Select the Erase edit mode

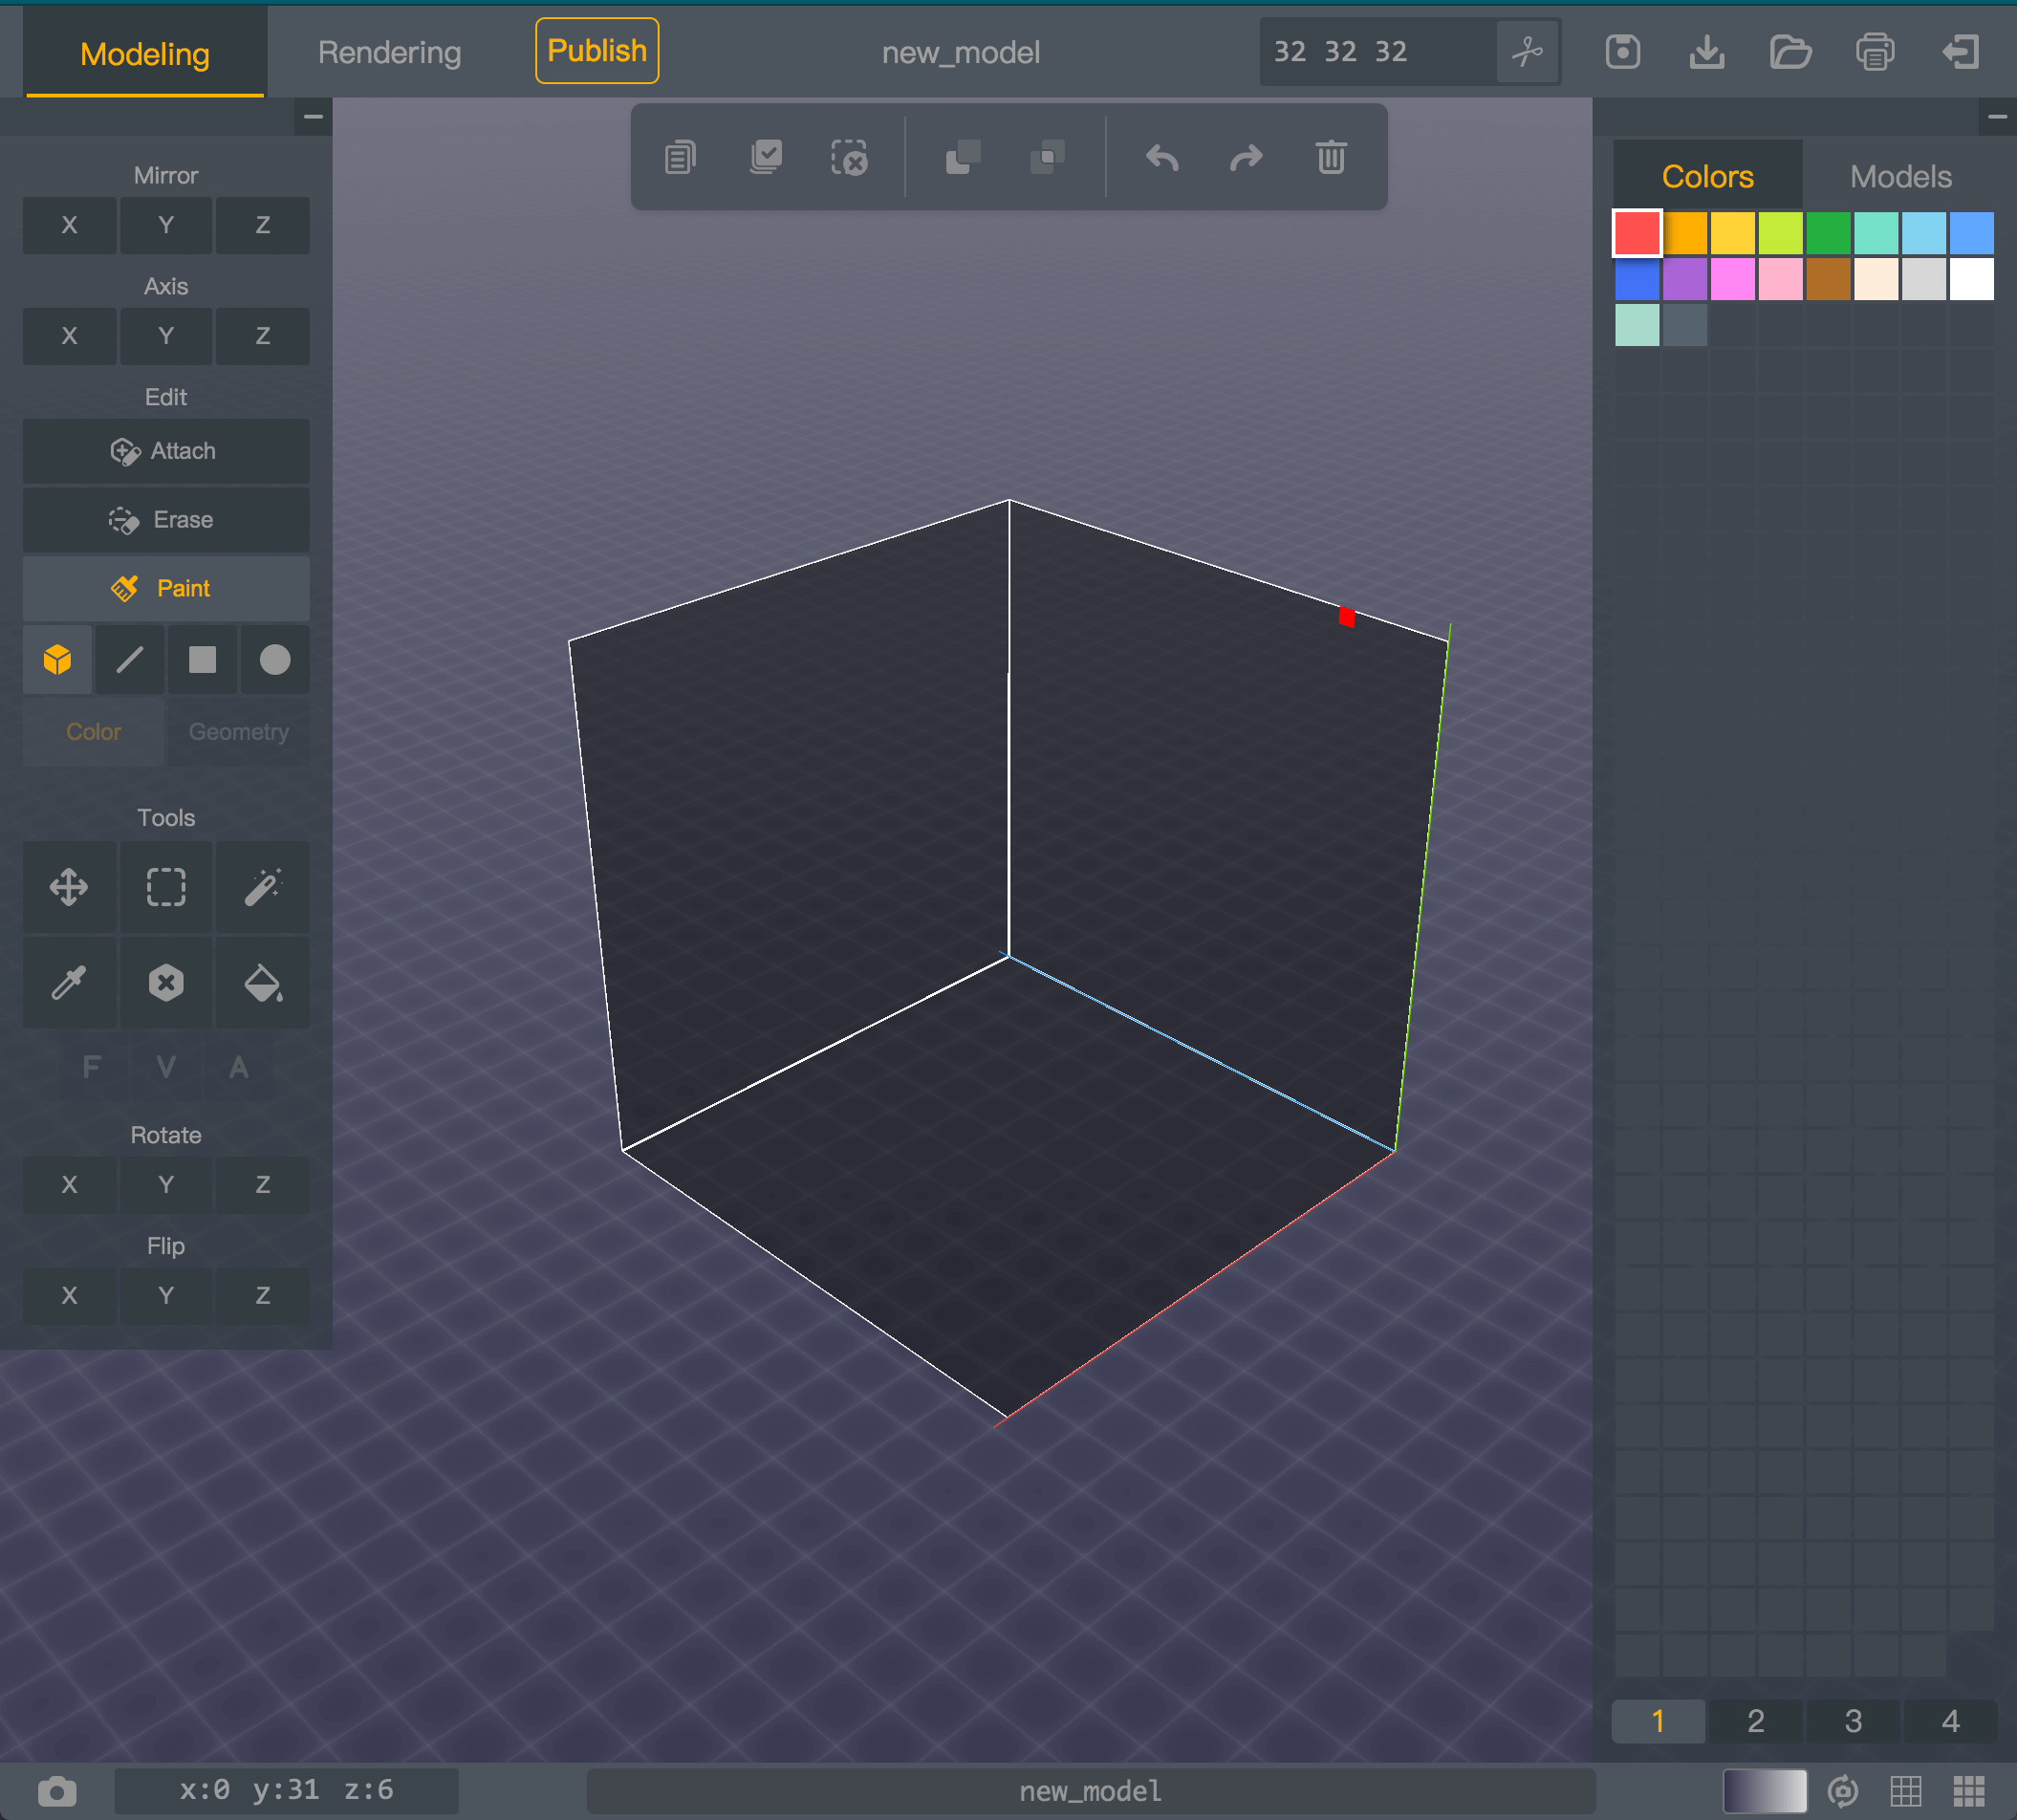coord(166,520)
